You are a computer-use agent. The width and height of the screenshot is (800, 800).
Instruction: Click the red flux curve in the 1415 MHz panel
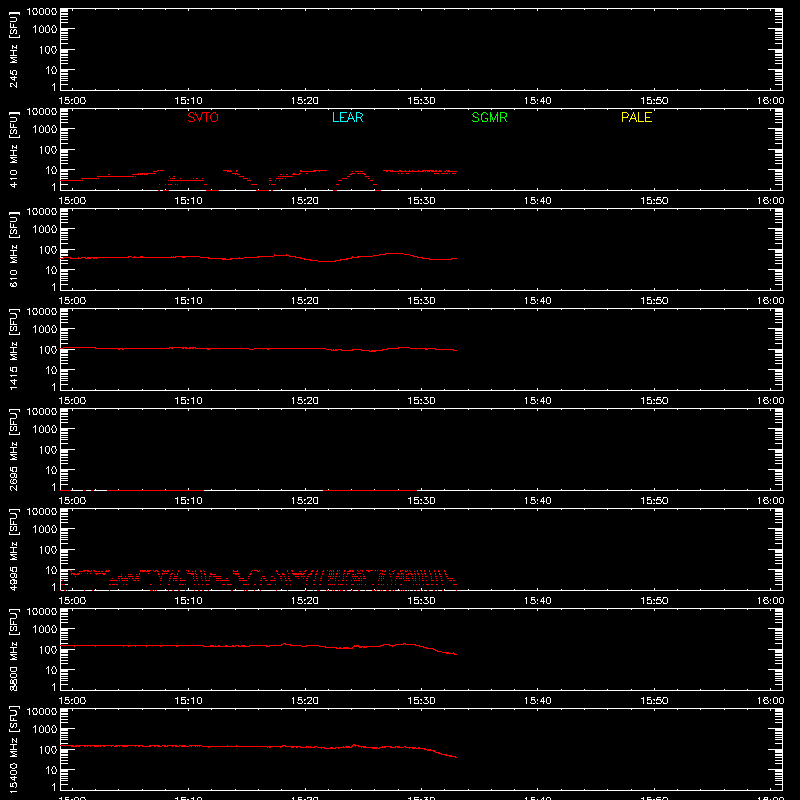[x=258, y=349]
